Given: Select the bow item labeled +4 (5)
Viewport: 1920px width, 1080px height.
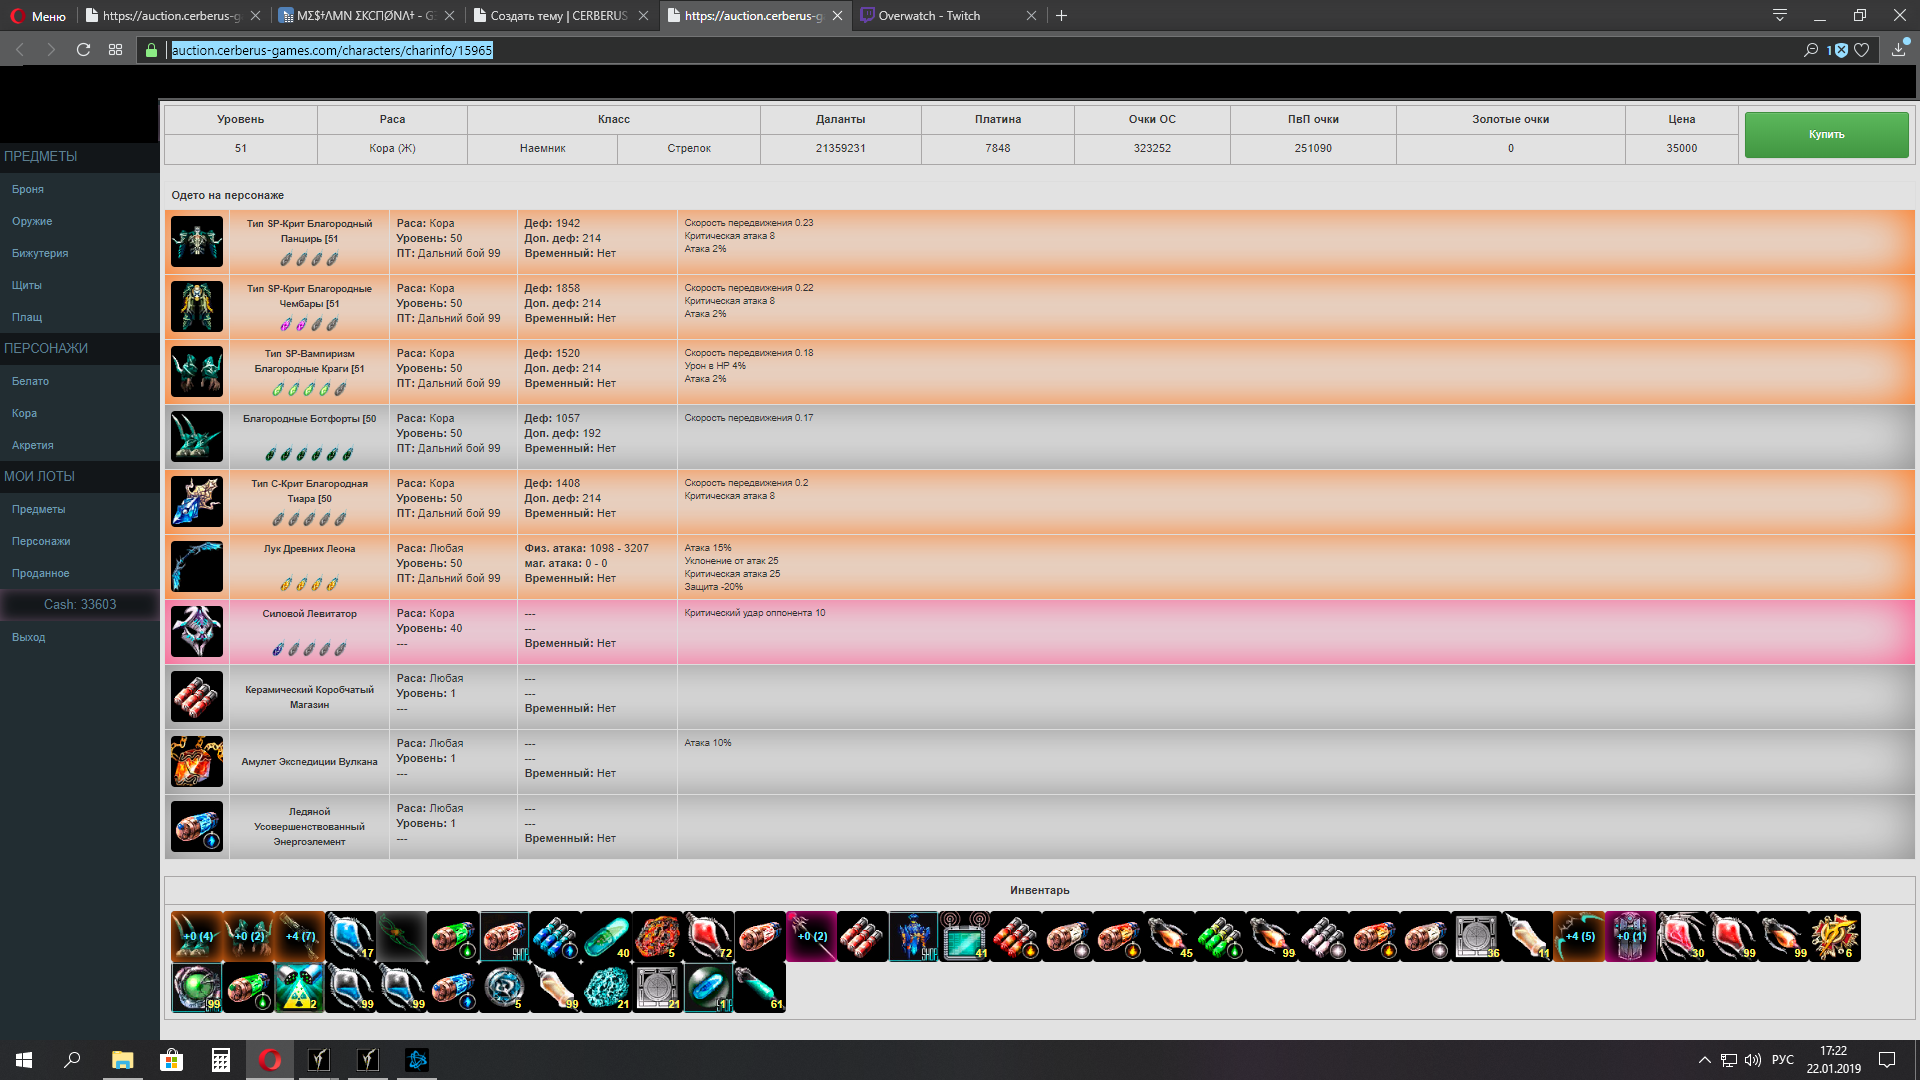Looking at the screenshot, I should click(x=1579, y=936).
